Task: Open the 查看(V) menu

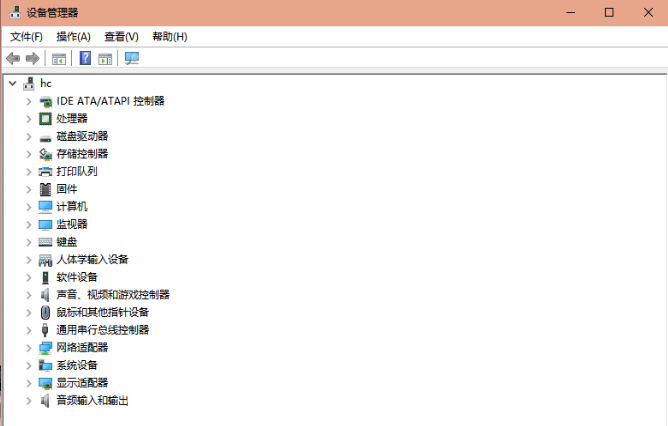Action: pos(121,37)
